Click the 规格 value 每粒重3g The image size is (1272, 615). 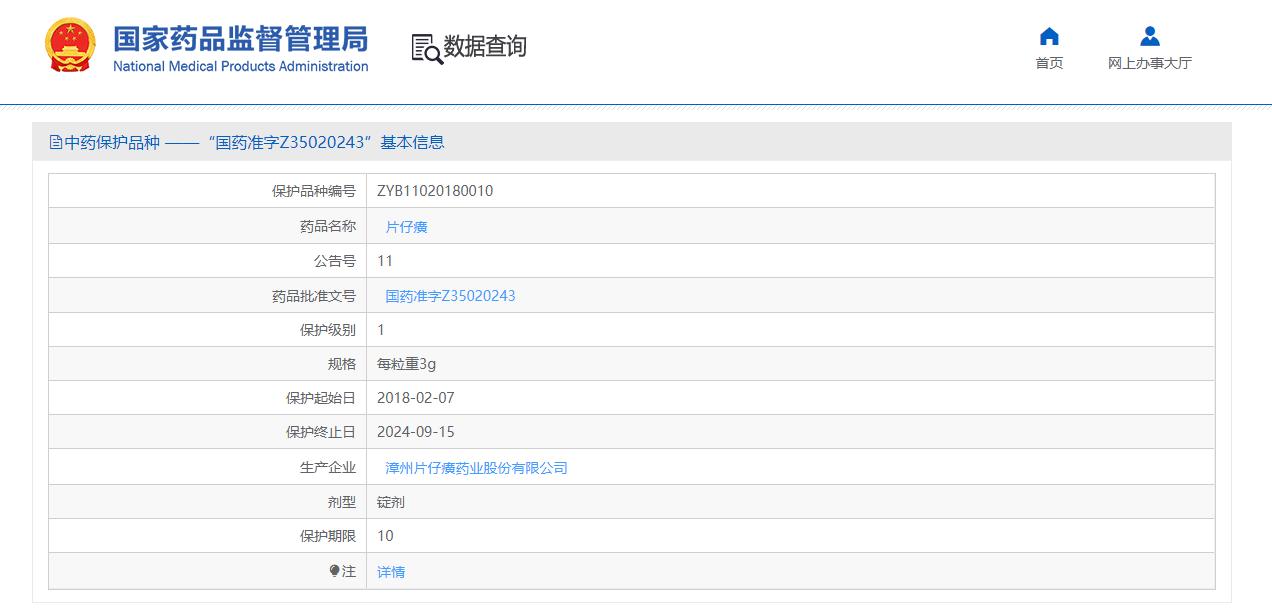coord(405,363)
